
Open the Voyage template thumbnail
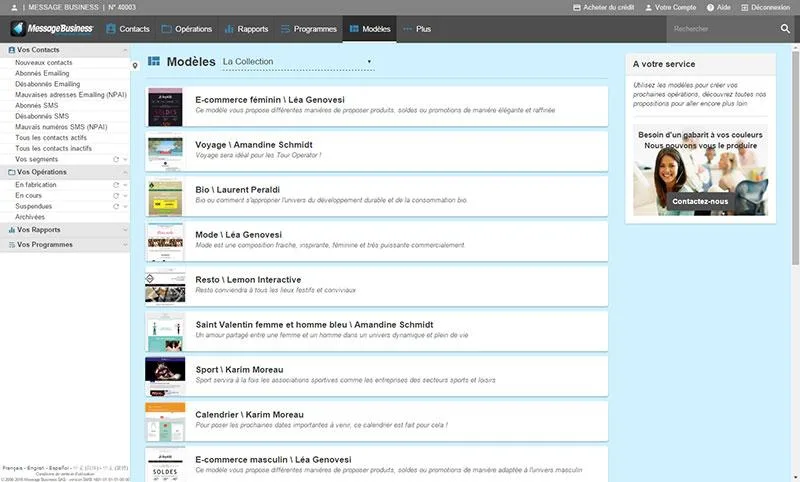pyautogui.click(x=165, y=151)
